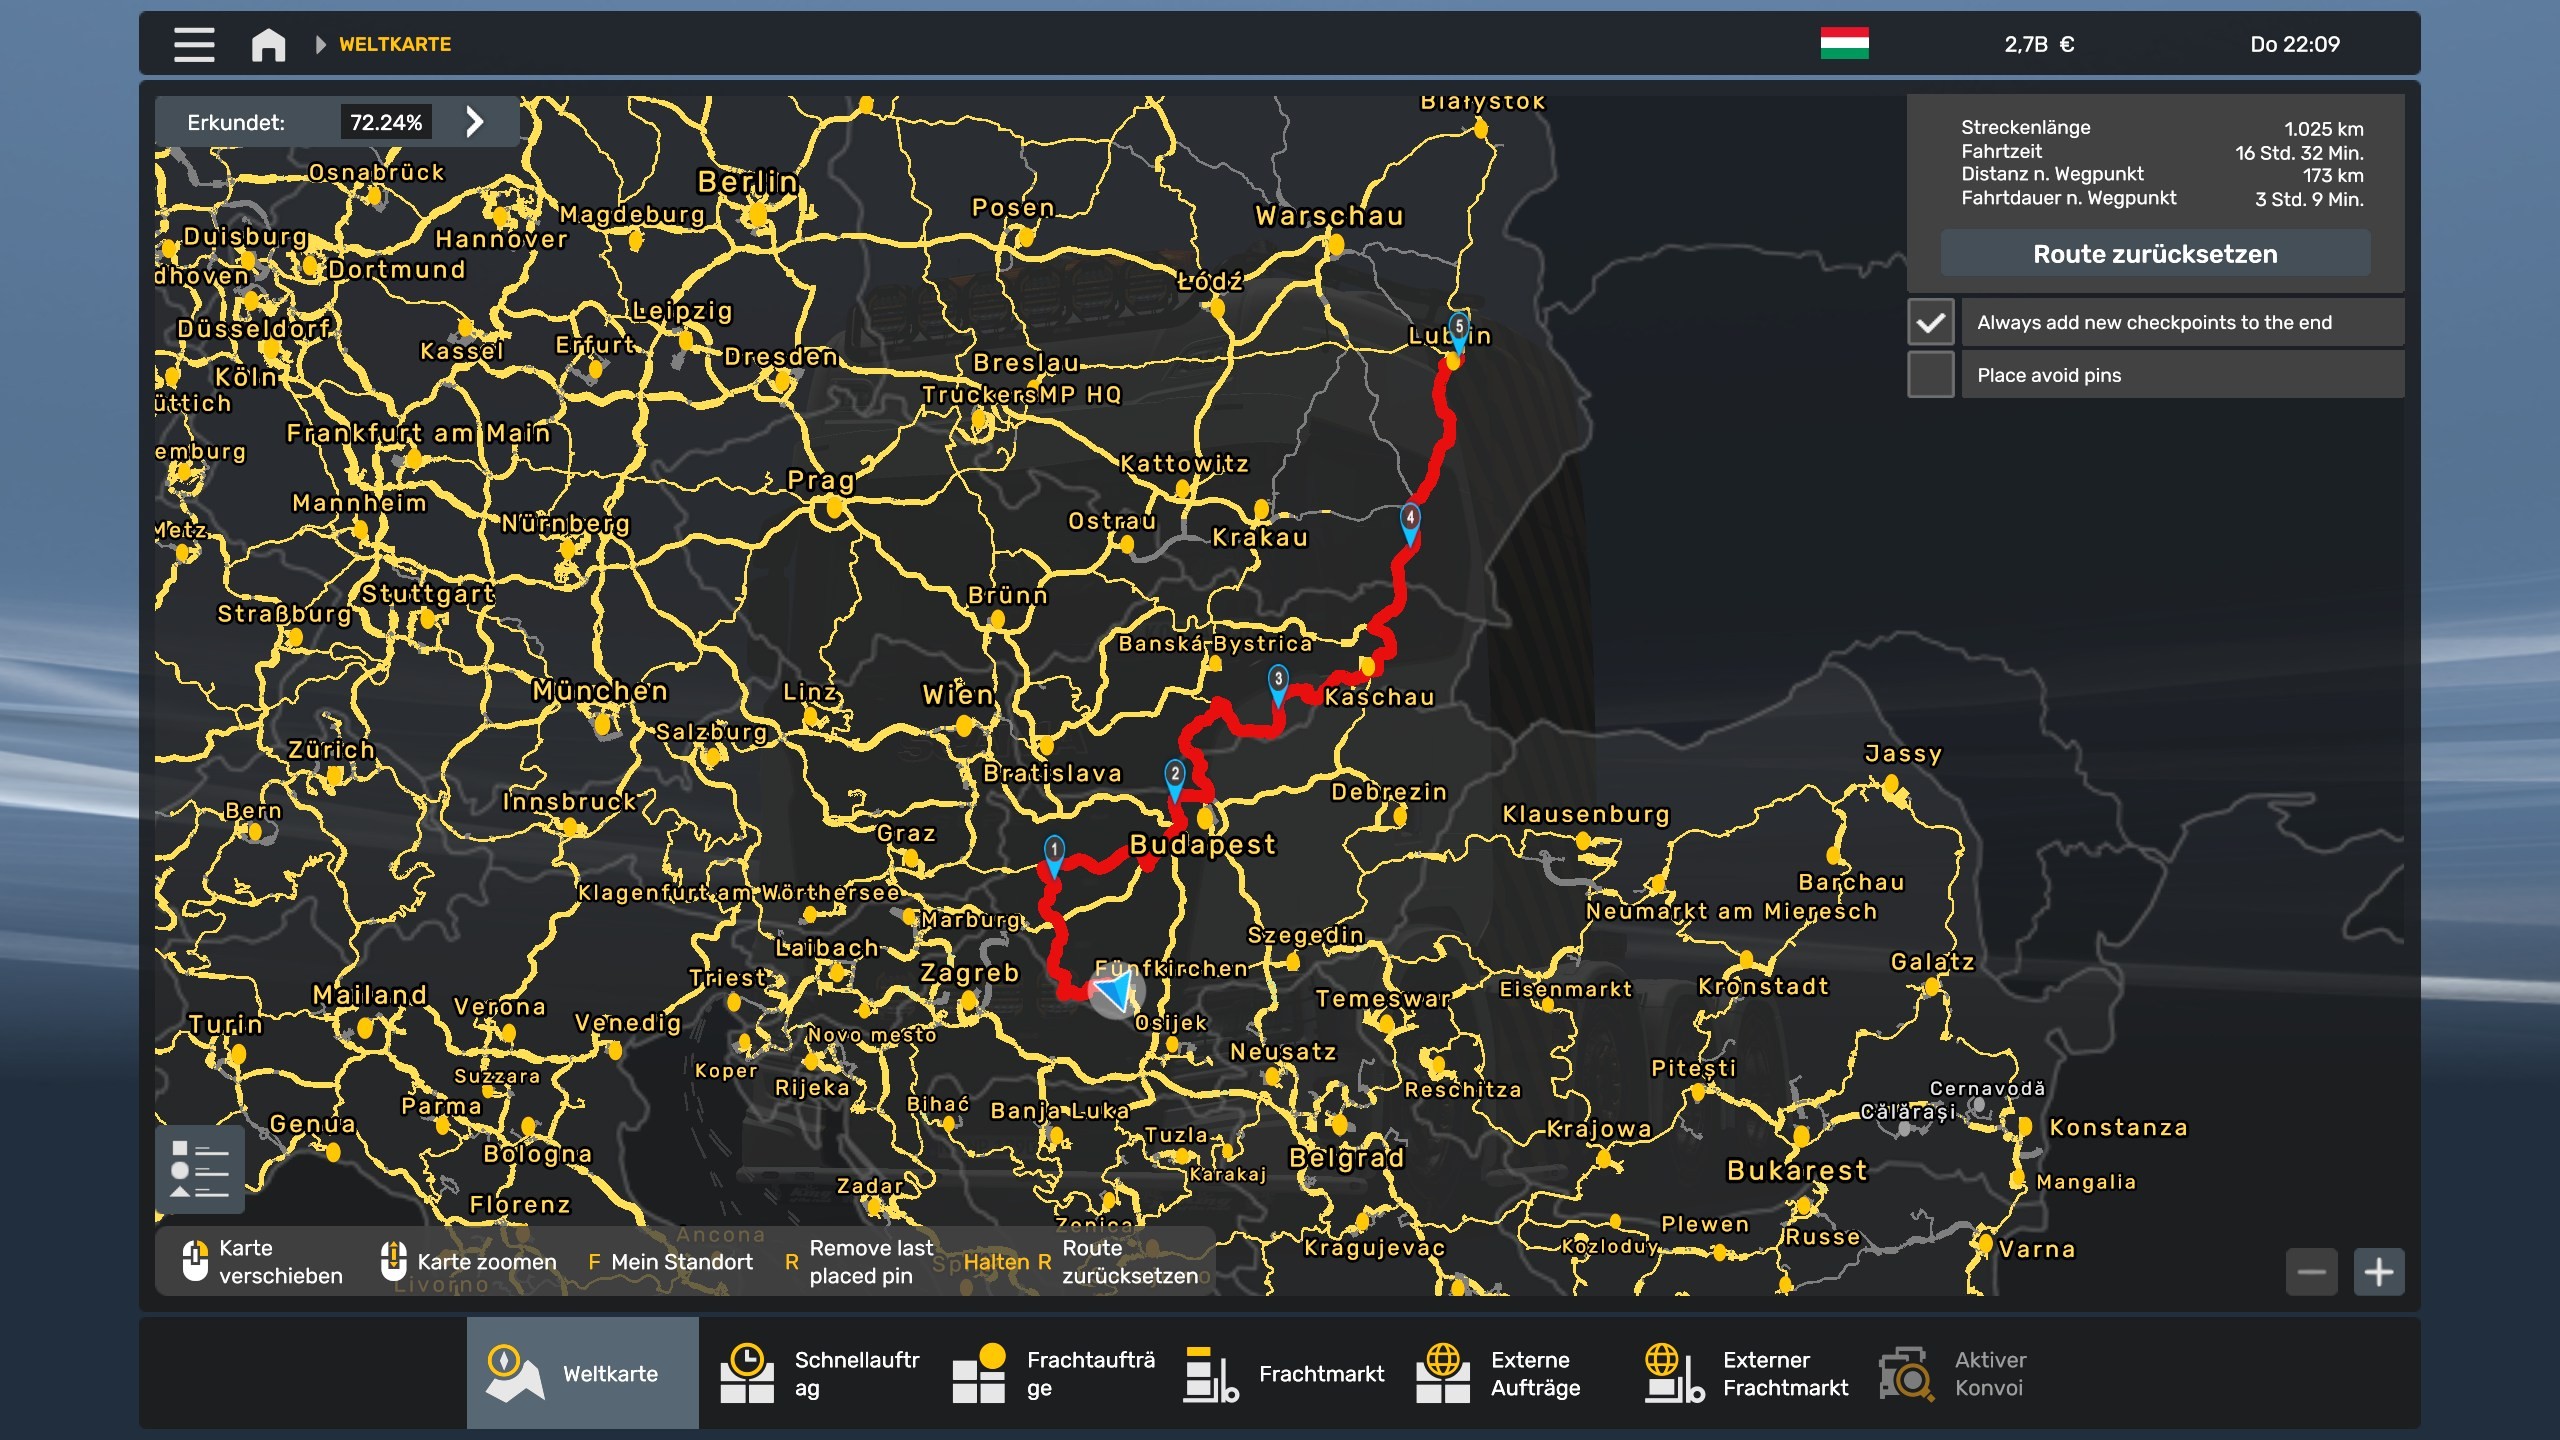Open the Weltkarte tab

pyautogui.click(x=582, y=1373)
